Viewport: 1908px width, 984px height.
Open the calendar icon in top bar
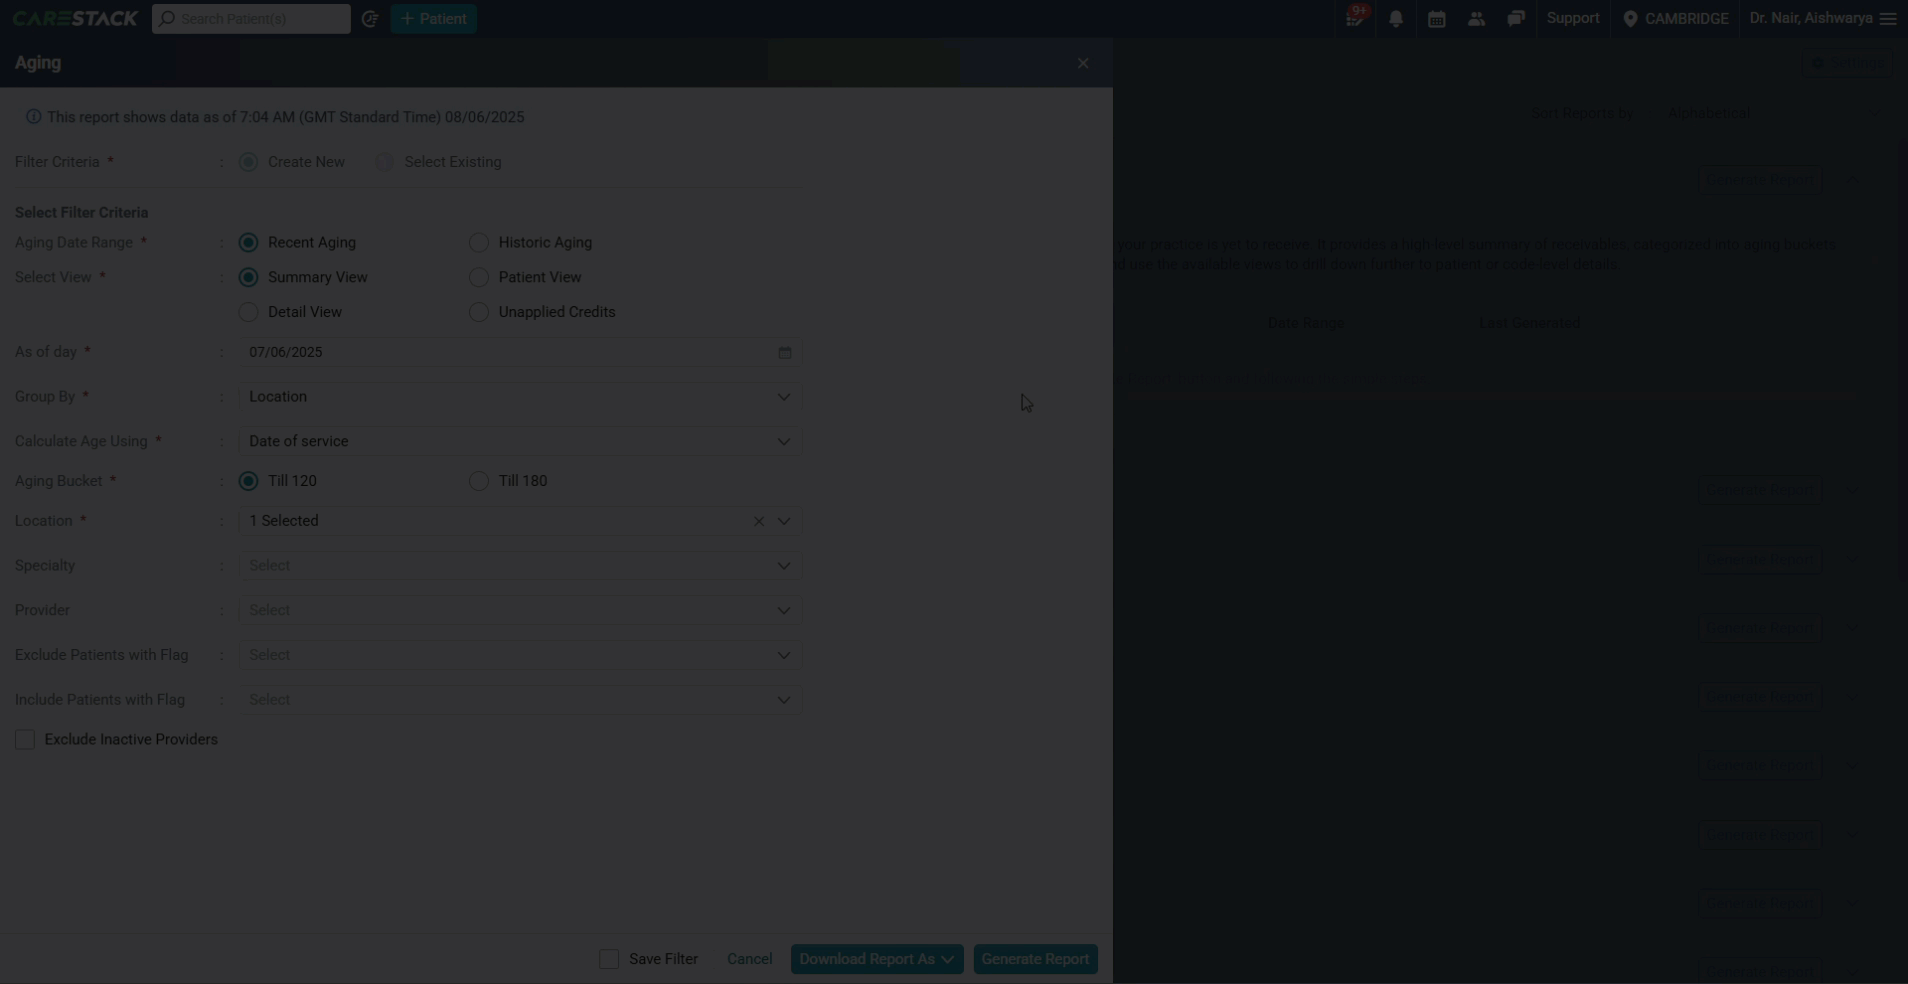(1437, 18)
